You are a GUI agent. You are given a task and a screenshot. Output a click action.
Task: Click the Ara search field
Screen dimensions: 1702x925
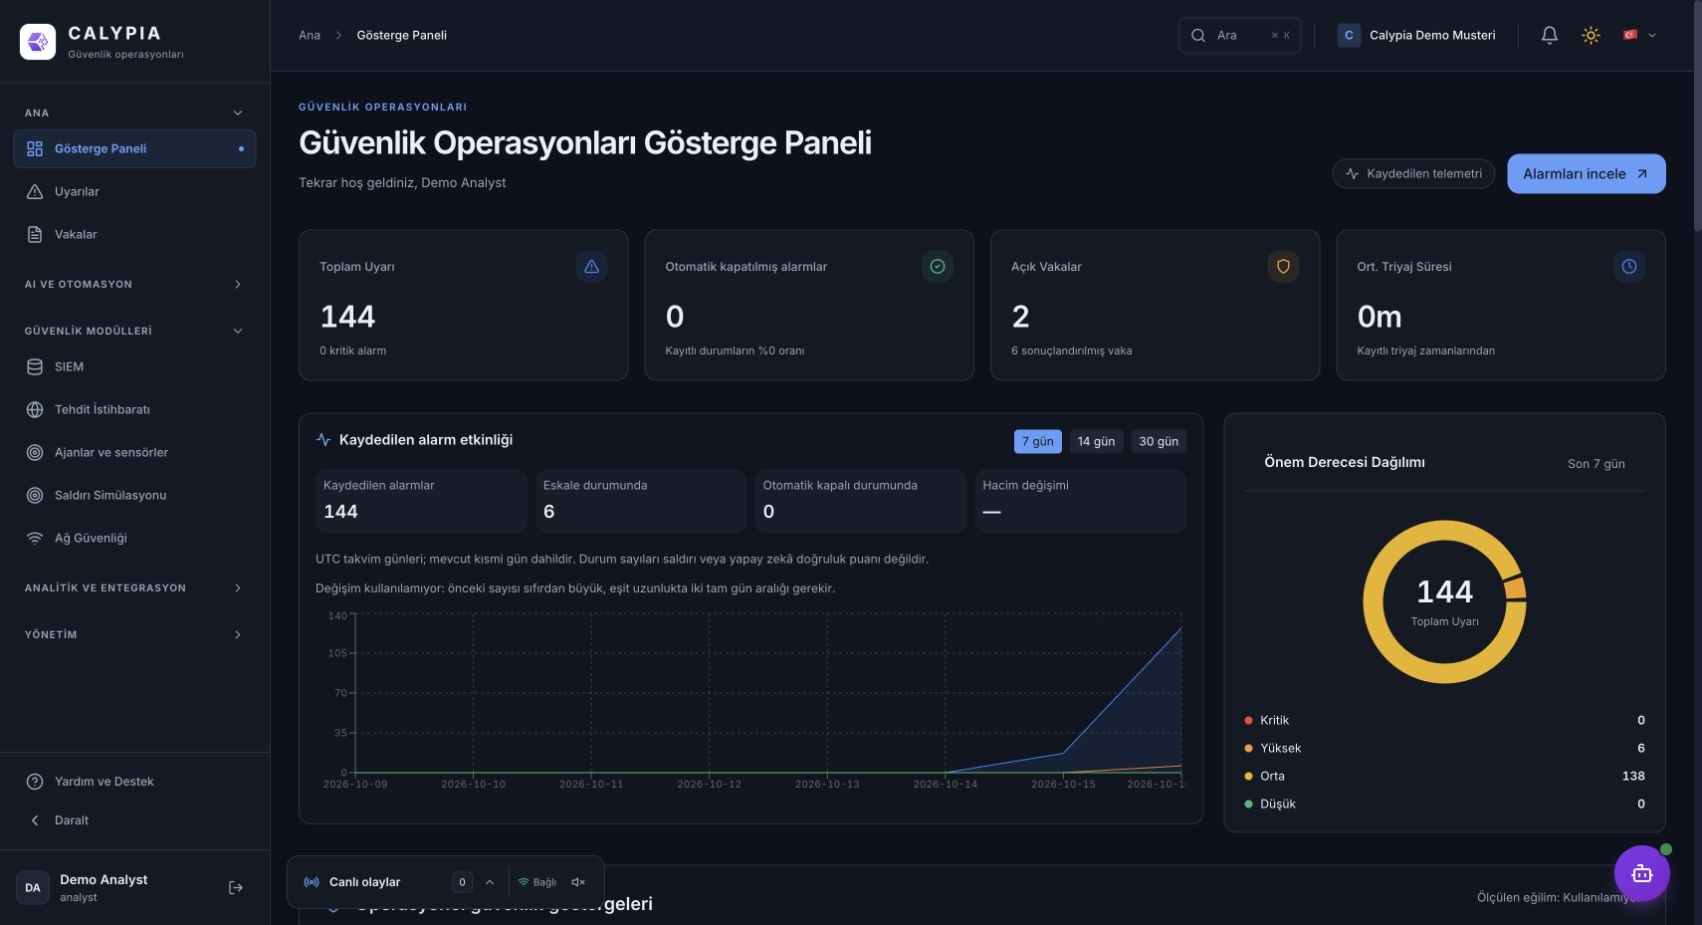[x=1240, y=35]
